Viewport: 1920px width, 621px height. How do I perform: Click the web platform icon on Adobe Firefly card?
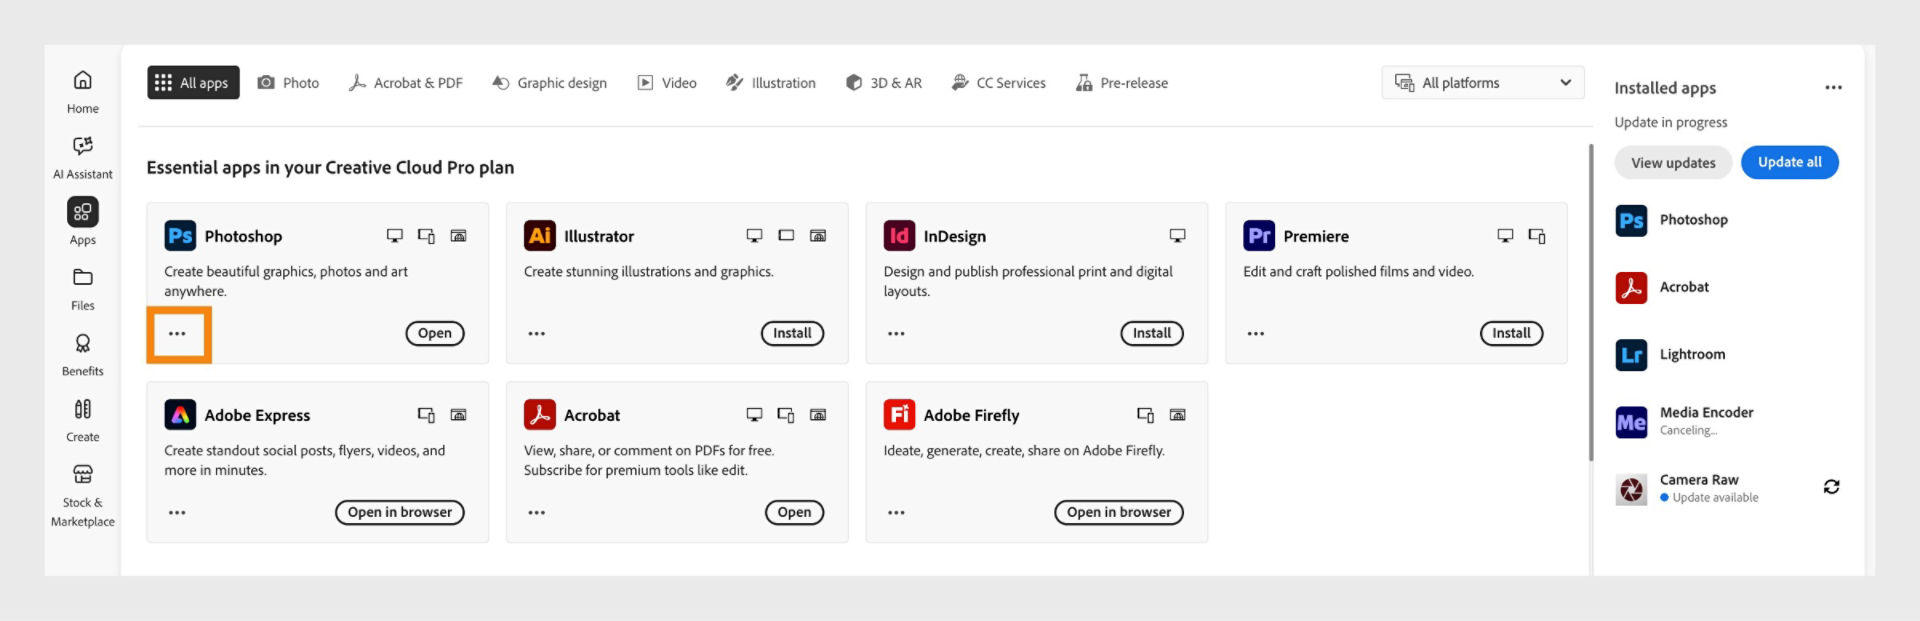[1178, 415]
